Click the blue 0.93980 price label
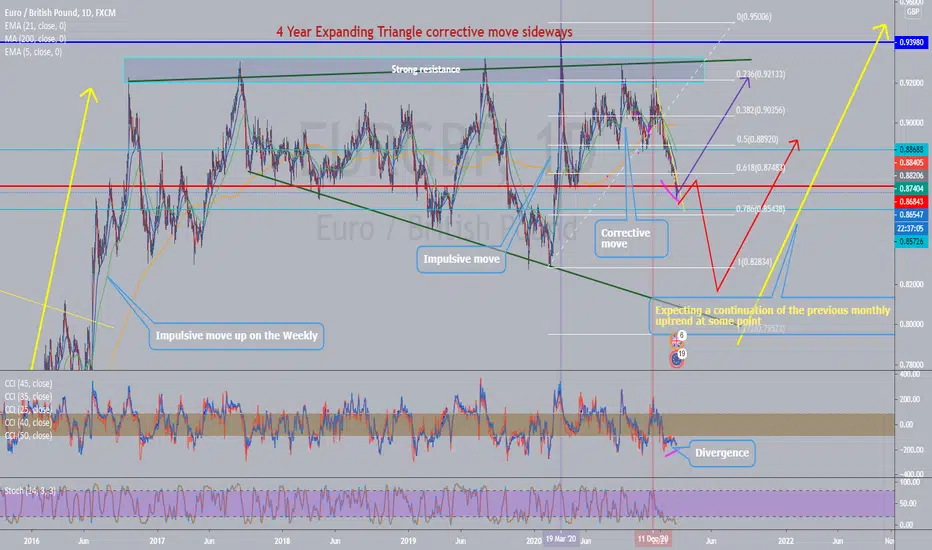932x550 pixels. pos(911,42)
